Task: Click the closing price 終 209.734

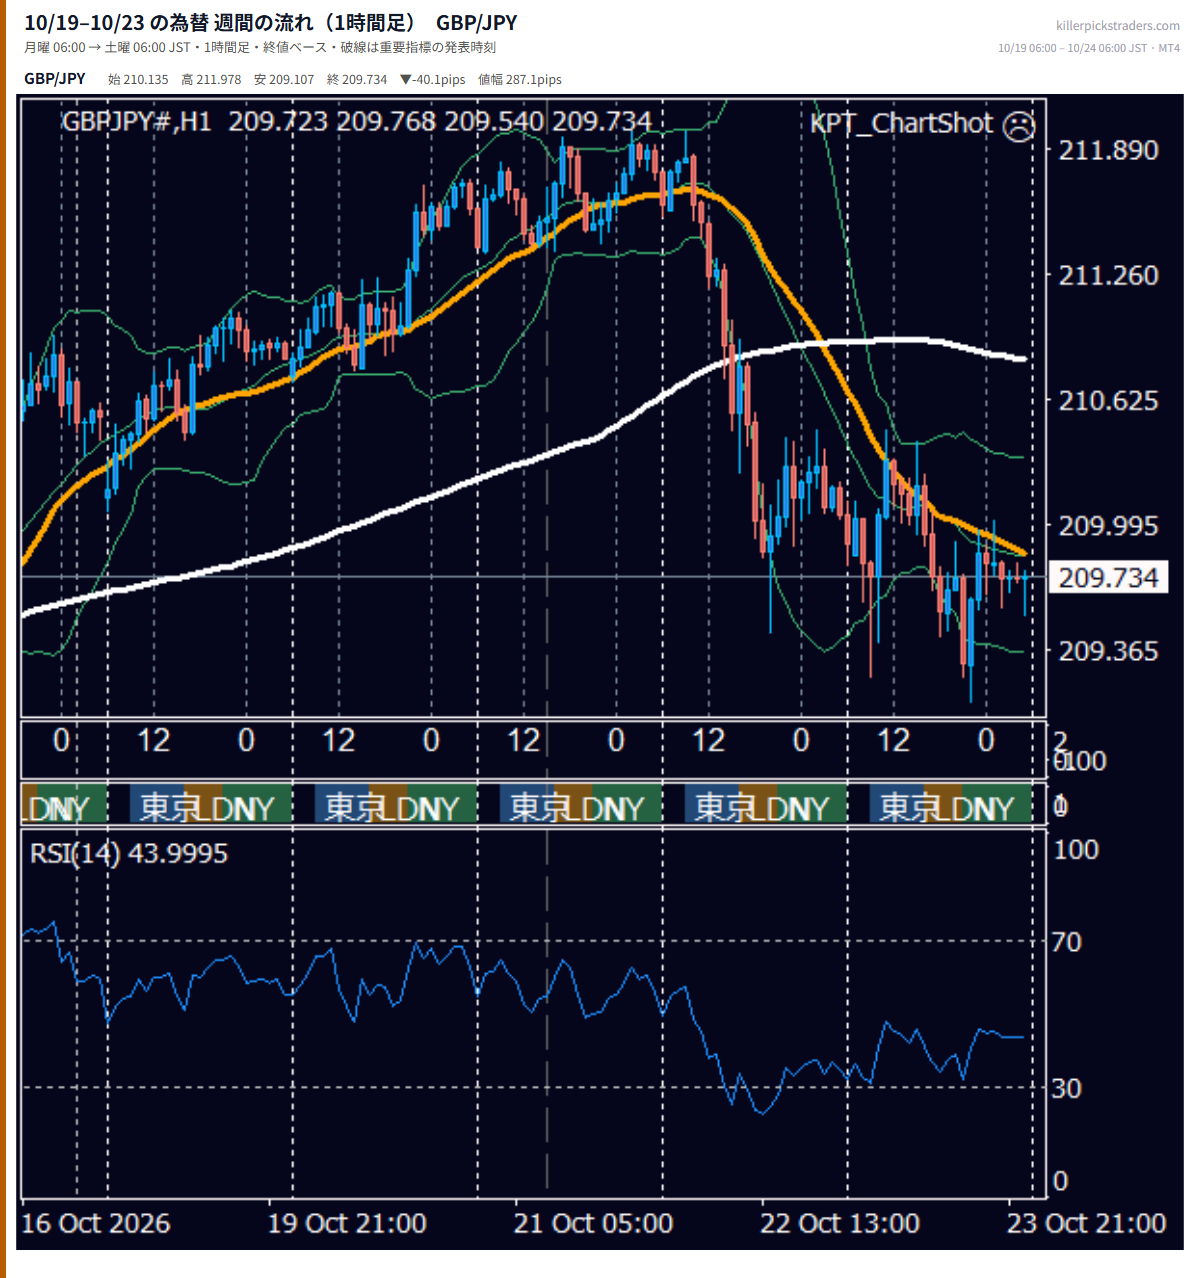Action: tap(357, 79)
